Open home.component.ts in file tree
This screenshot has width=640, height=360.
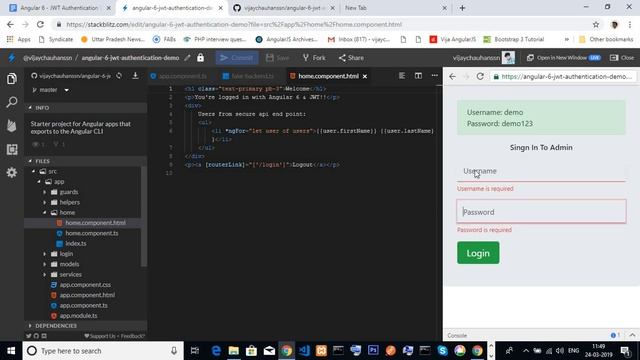point(91,233)
